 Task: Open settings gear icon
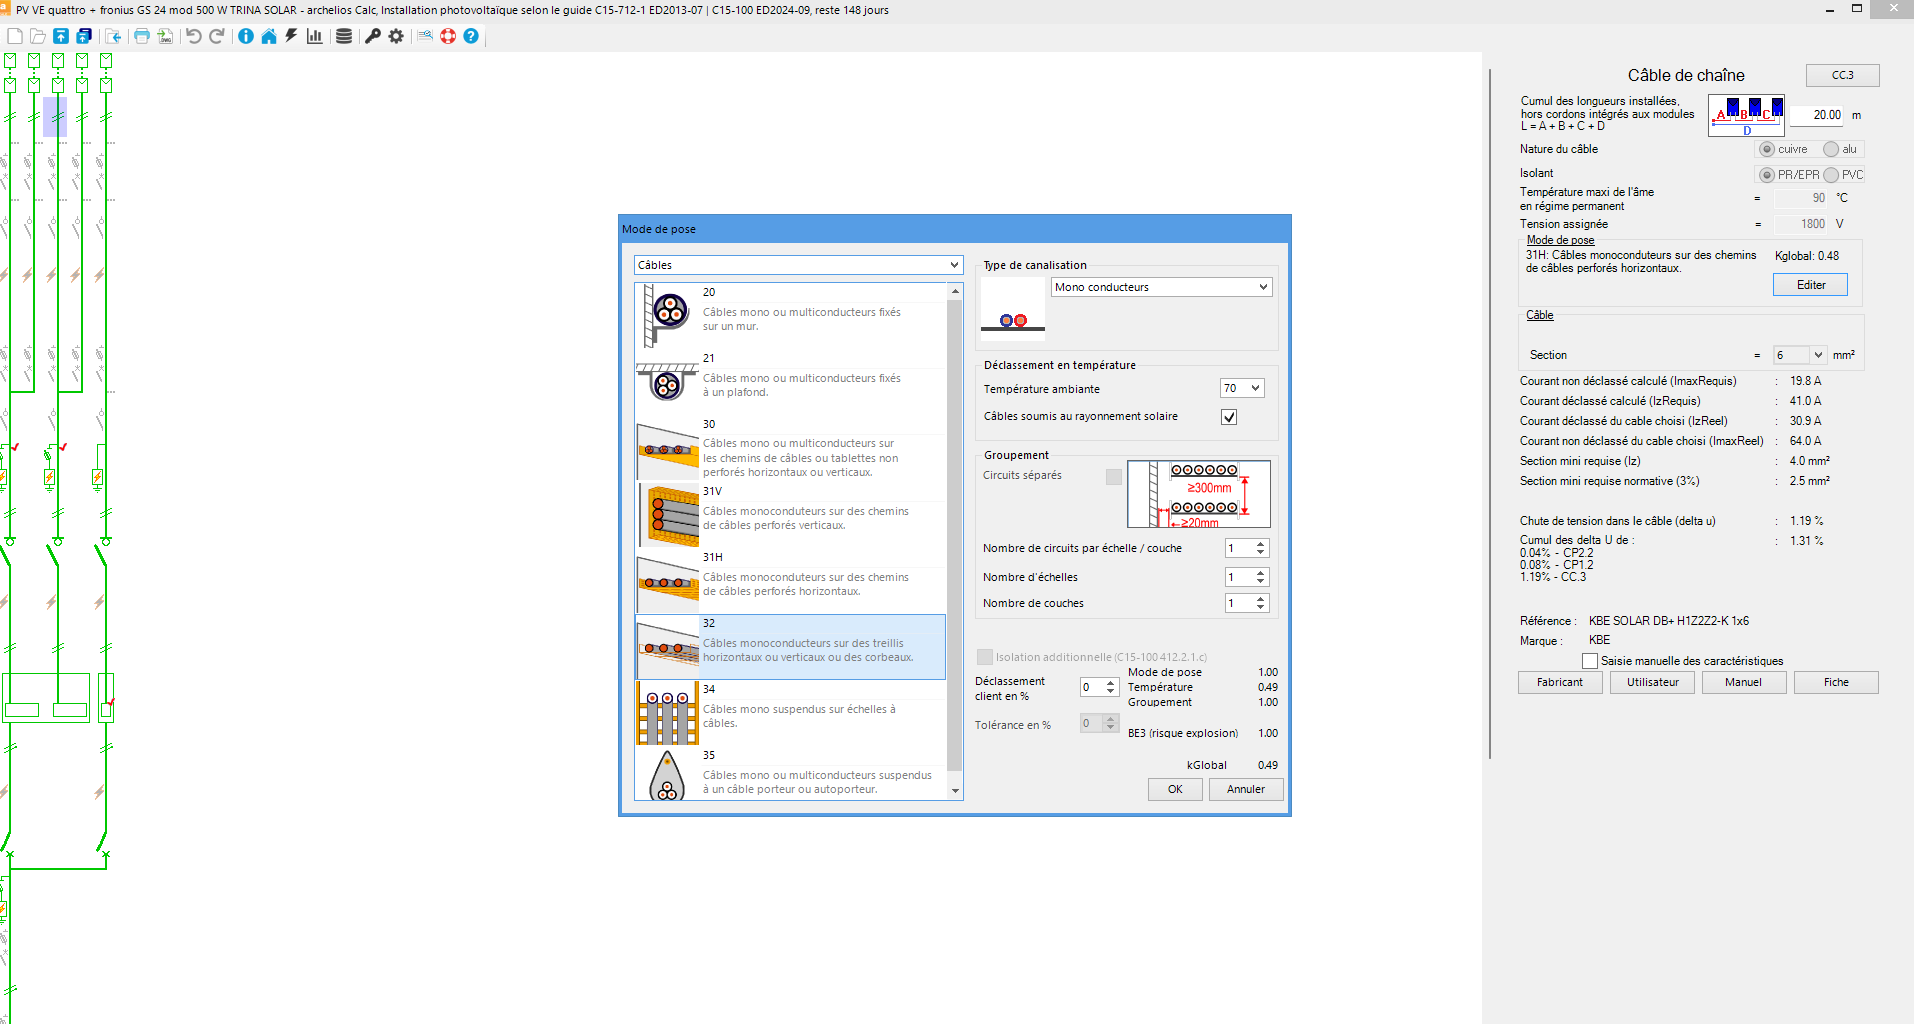[x=396, y=36]
